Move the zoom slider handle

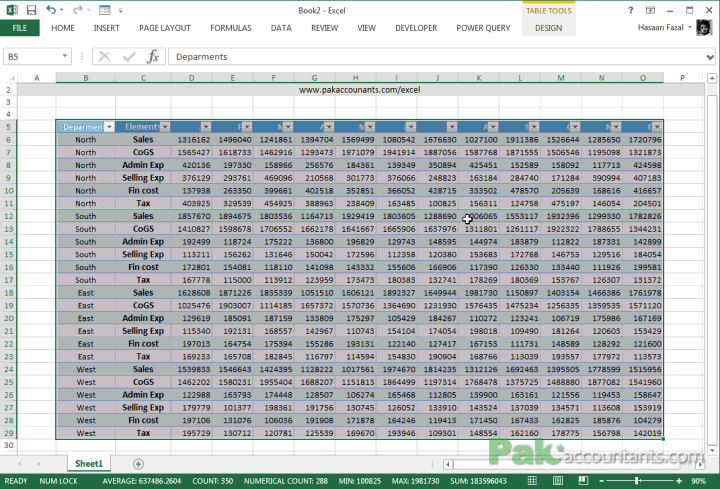(x=637, y=481)
